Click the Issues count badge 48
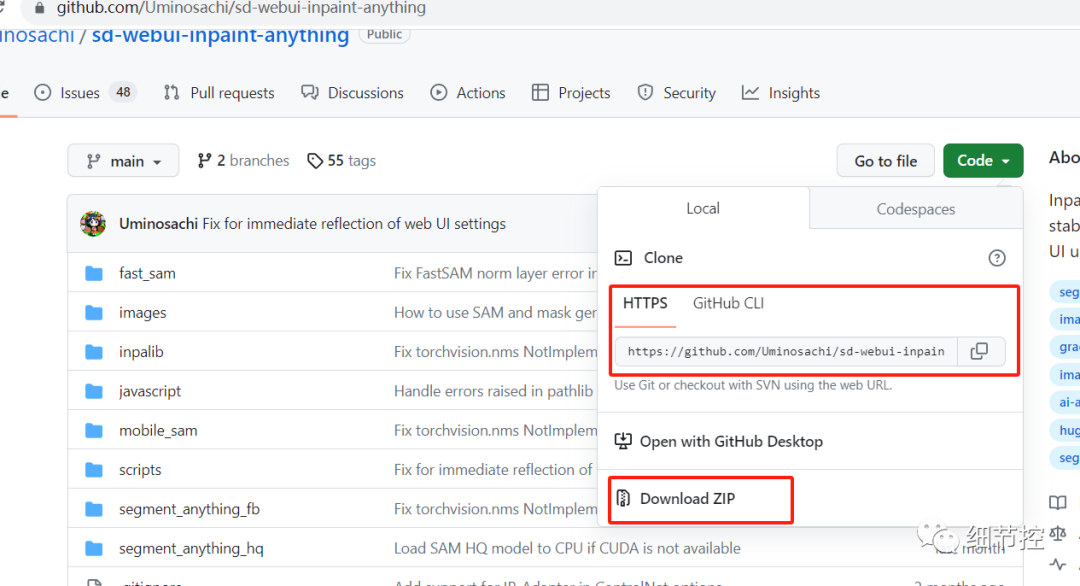The width and height of the screenshot is (1080, 586). coord(123,92)
